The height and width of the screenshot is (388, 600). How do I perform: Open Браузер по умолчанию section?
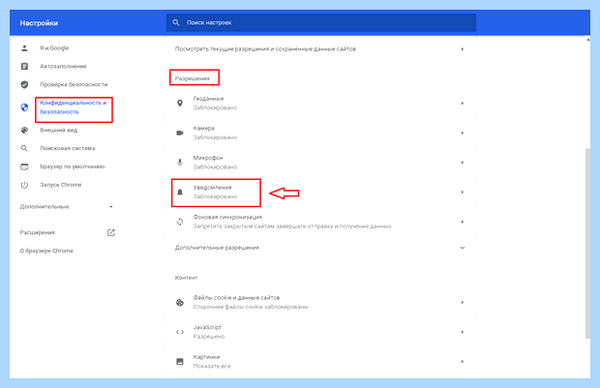pos(72,166)
